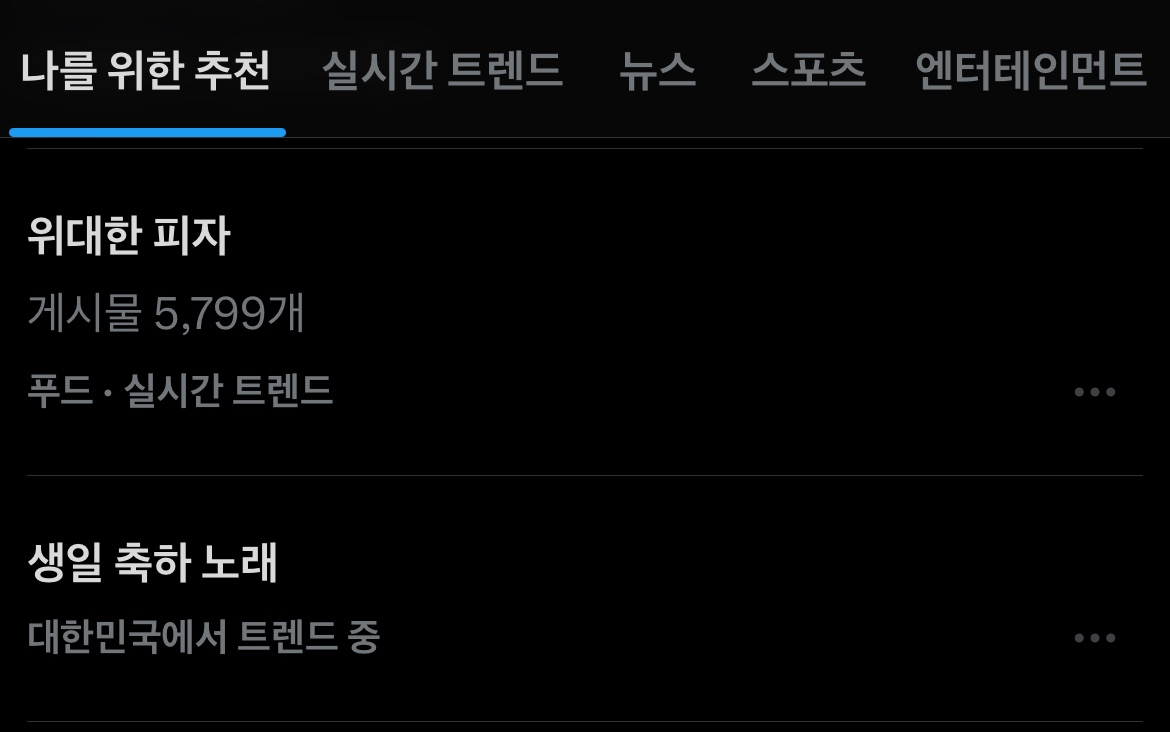
Task: Go to the 엔터테인먼트 tab
Action: (x=1030, y=71)
